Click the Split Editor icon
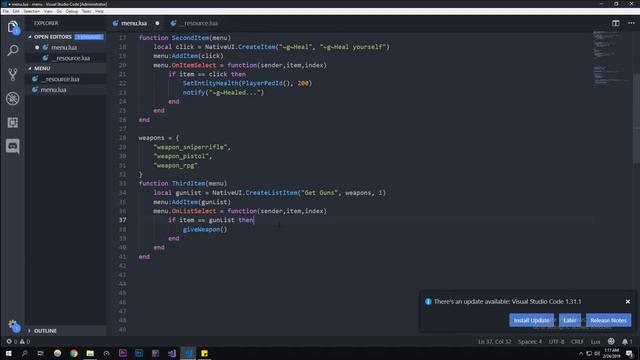This screenshot has width=640, height=360. [x=616, y=23]
